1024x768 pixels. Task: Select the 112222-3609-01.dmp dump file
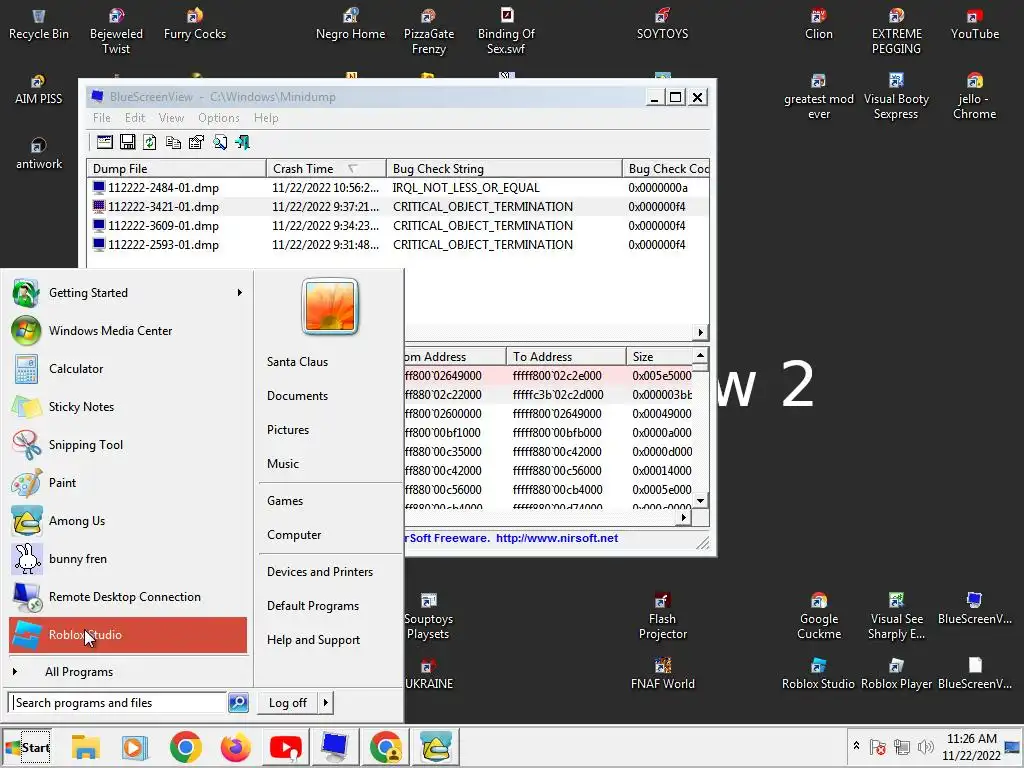pyautogui.click(x=163, y=226)
